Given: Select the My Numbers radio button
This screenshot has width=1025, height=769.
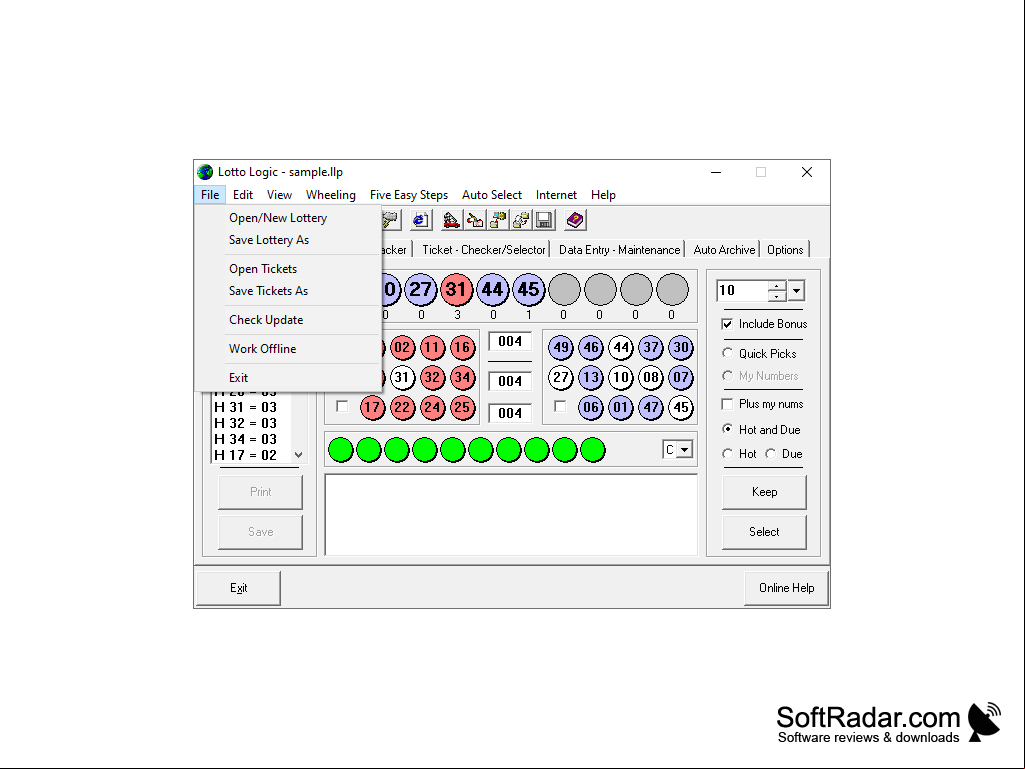Looking at the screenshot, I should click(728, 375).
